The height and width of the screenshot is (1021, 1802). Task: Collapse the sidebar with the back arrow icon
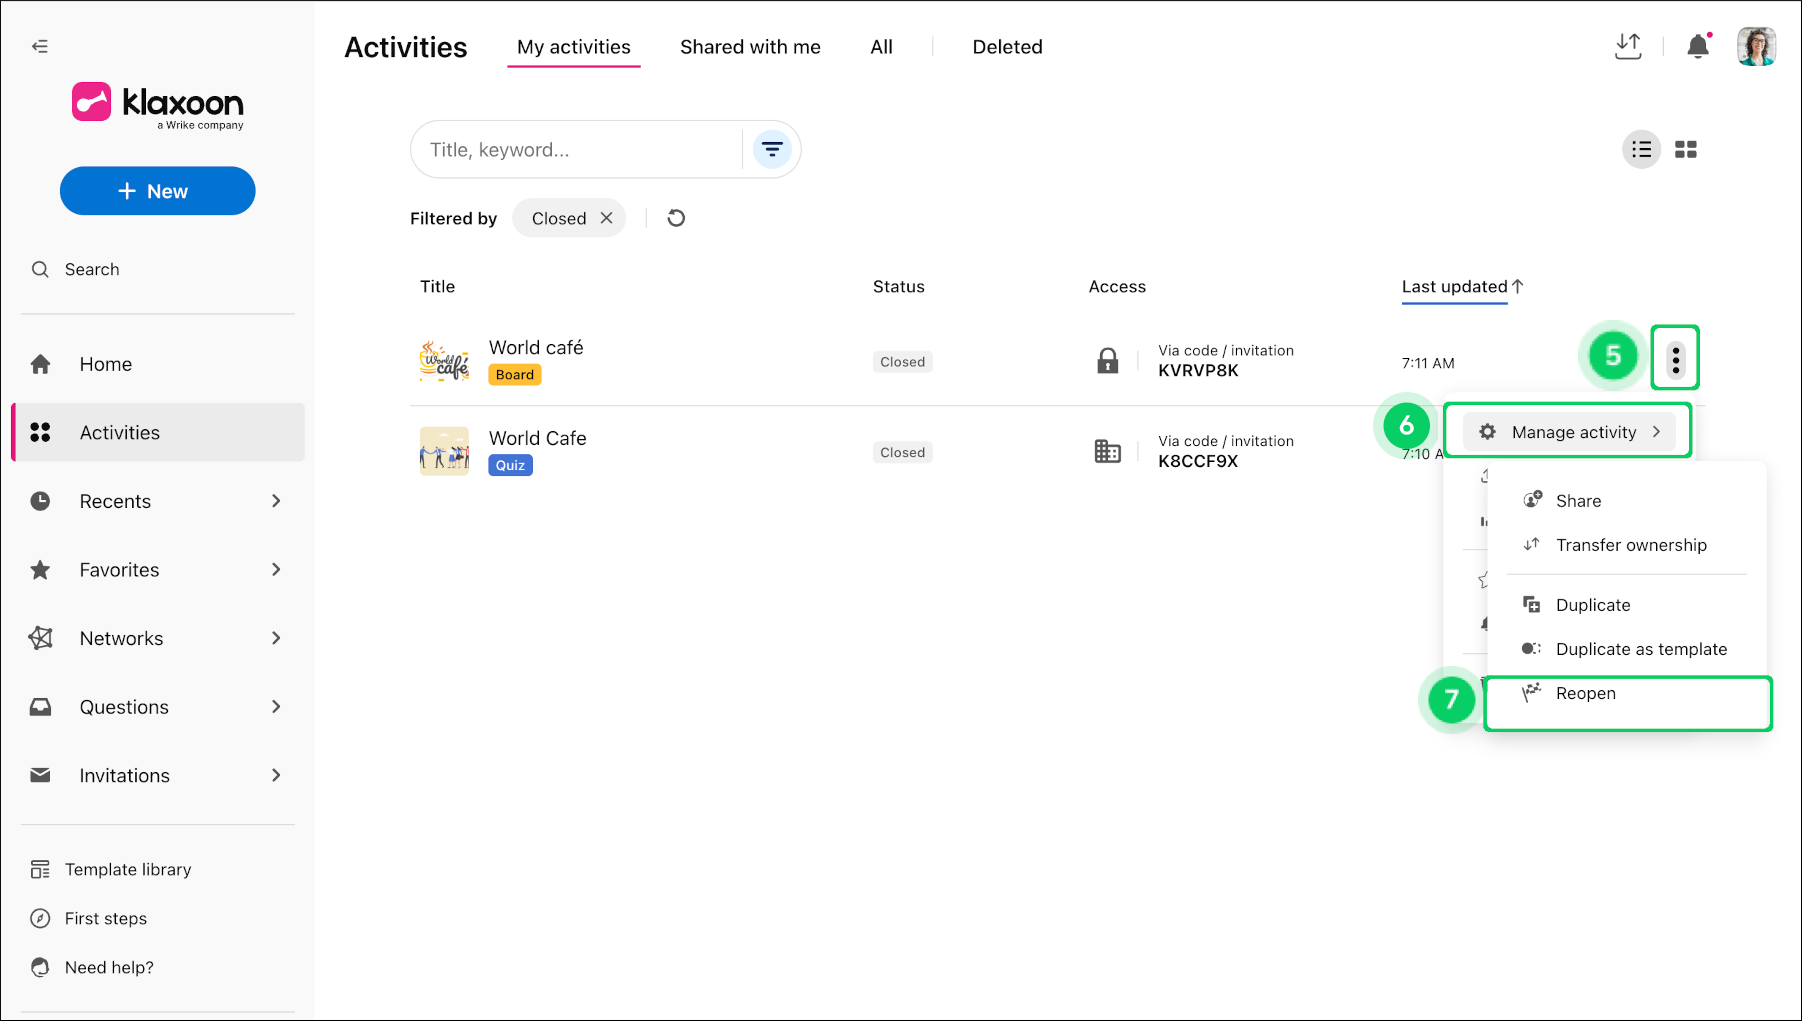click(40, 46)
